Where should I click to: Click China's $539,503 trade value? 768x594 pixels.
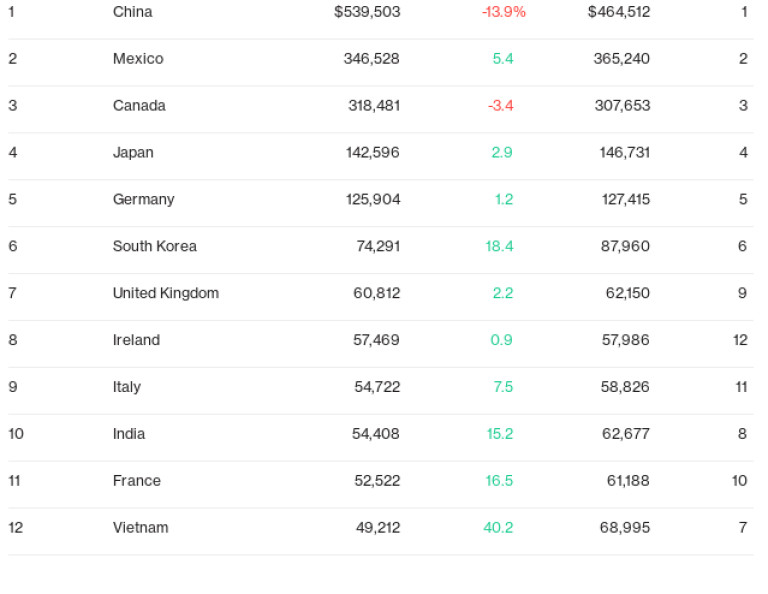[367, 12]
